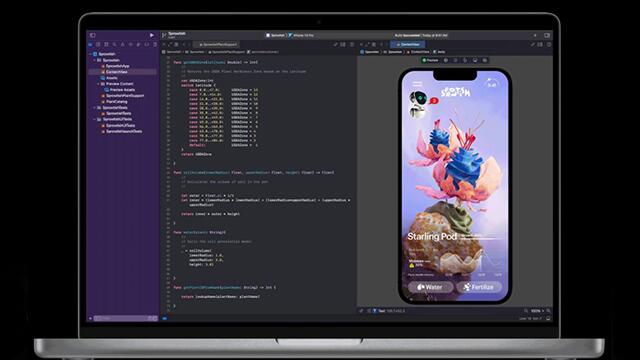Viewport: 640px width, 360px height.
Task: Toggle the live Preview button on canvas
Action: point(430,60)
